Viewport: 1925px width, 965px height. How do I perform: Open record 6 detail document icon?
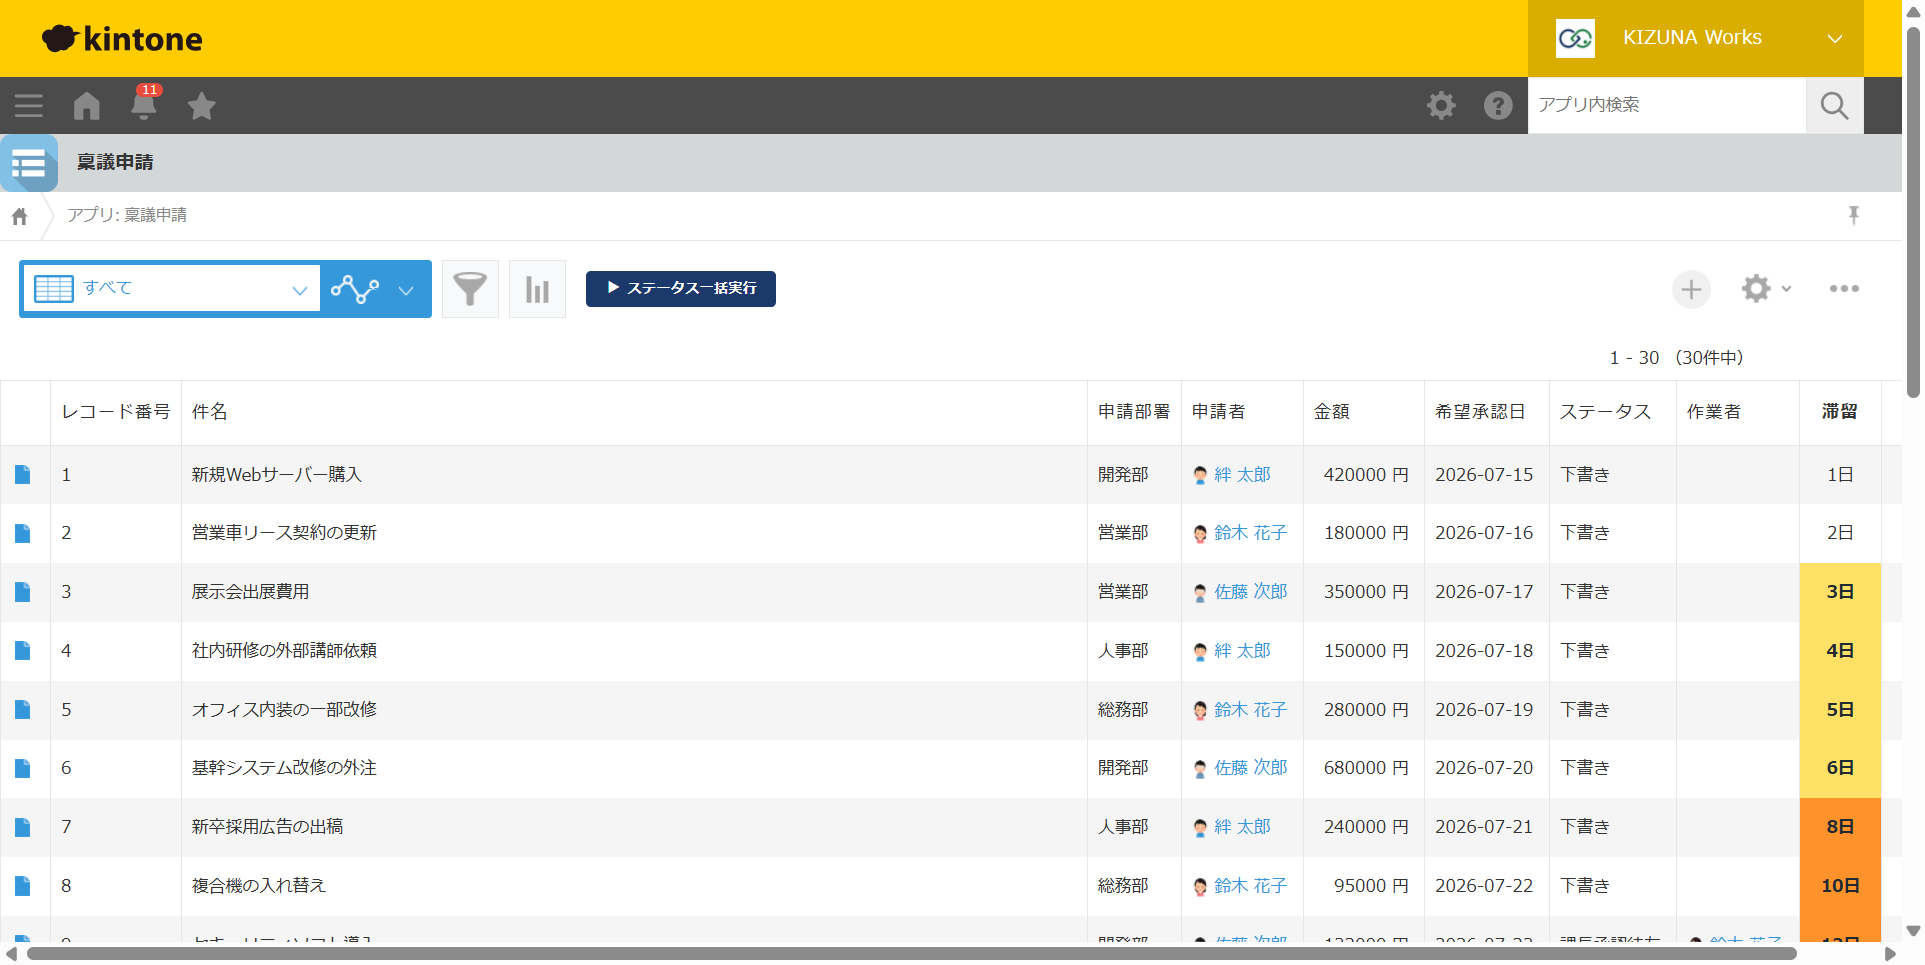coord(23,768)
